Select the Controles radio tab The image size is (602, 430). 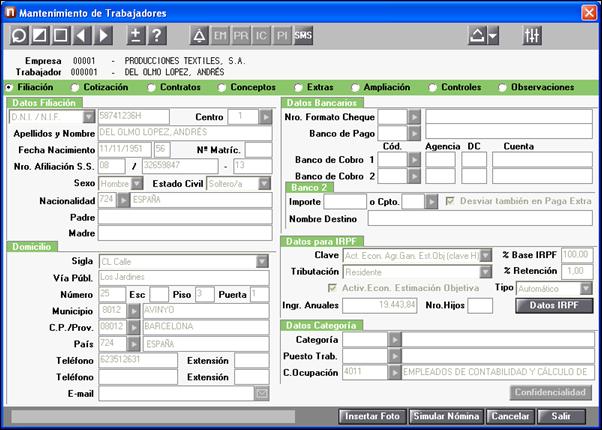(x=433, y=88)
